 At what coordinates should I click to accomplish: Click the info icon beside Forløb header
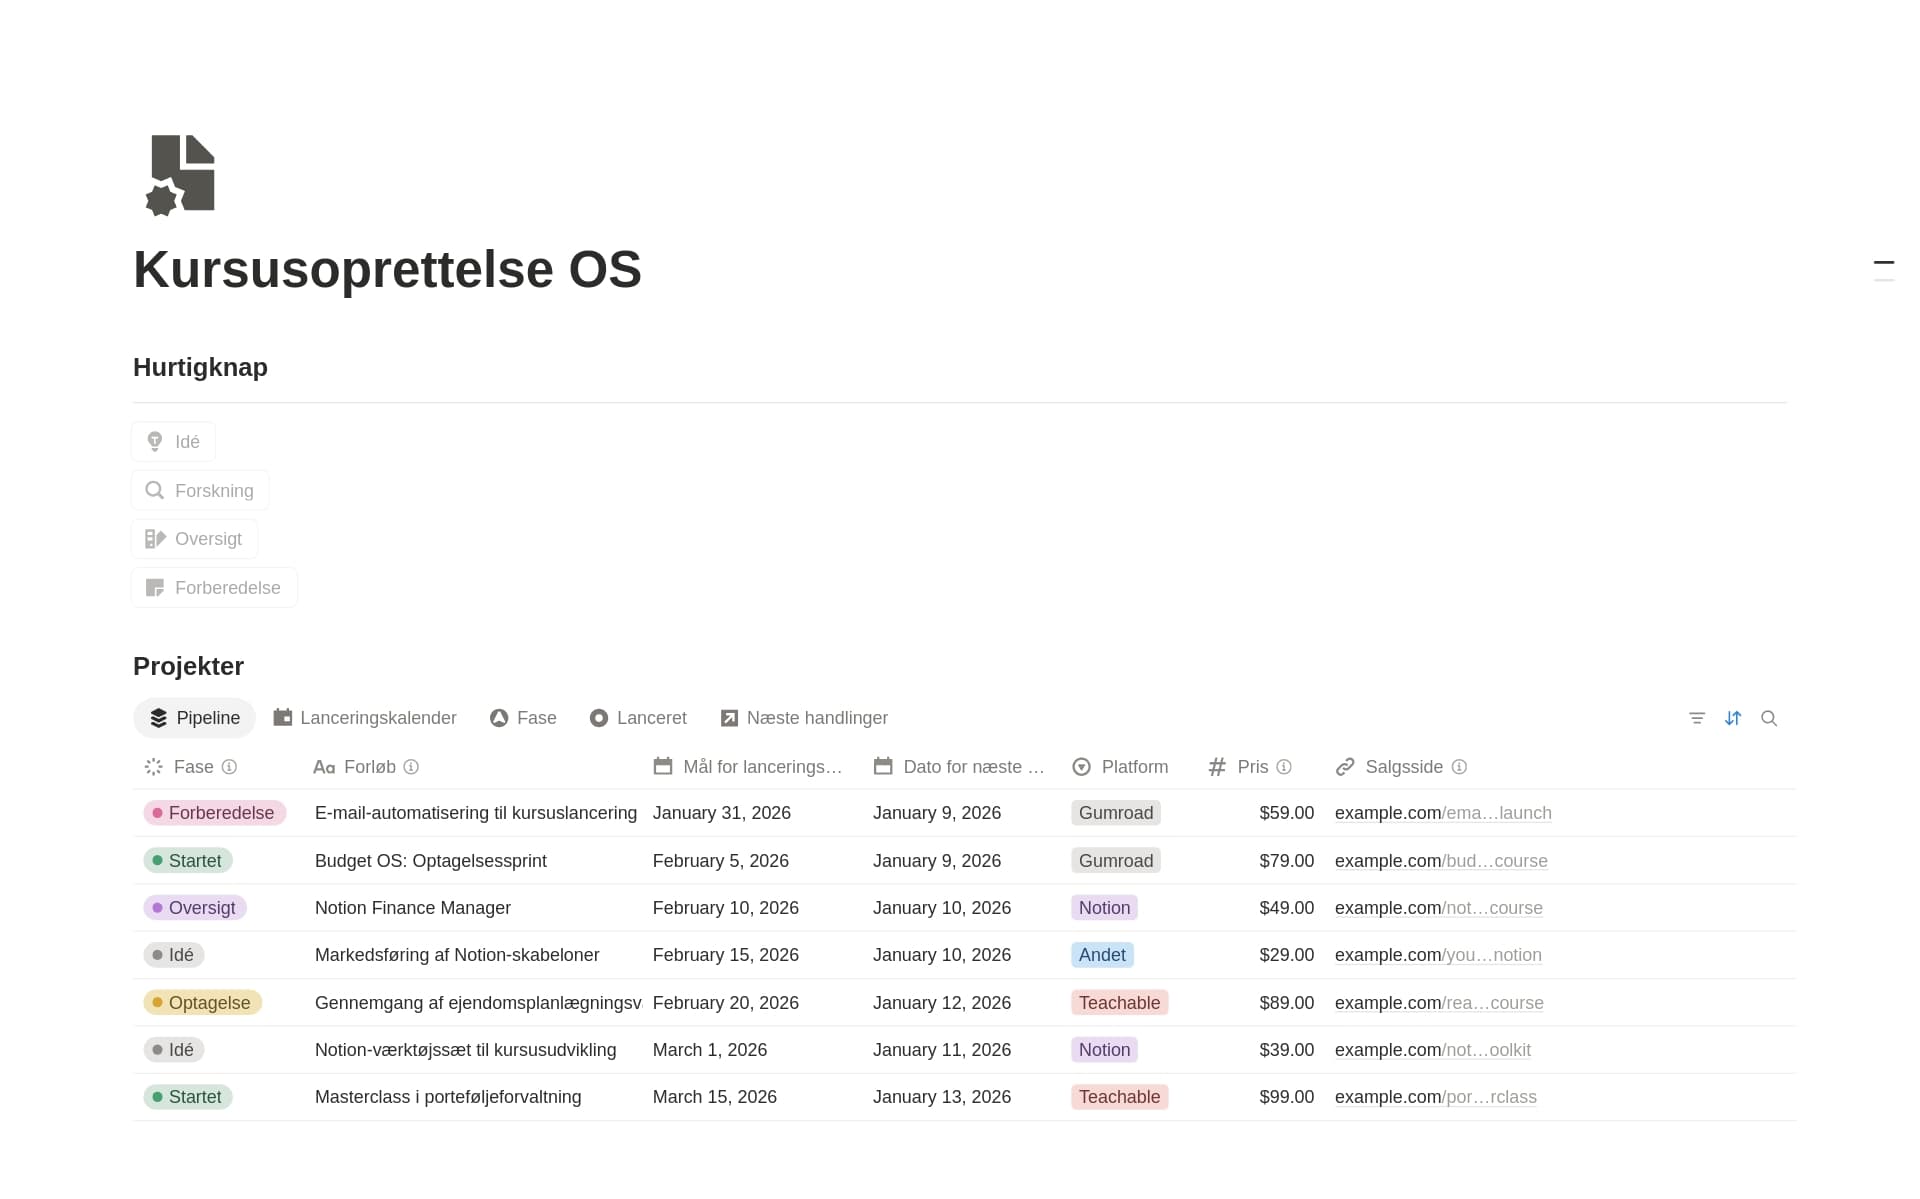(411, 767)
